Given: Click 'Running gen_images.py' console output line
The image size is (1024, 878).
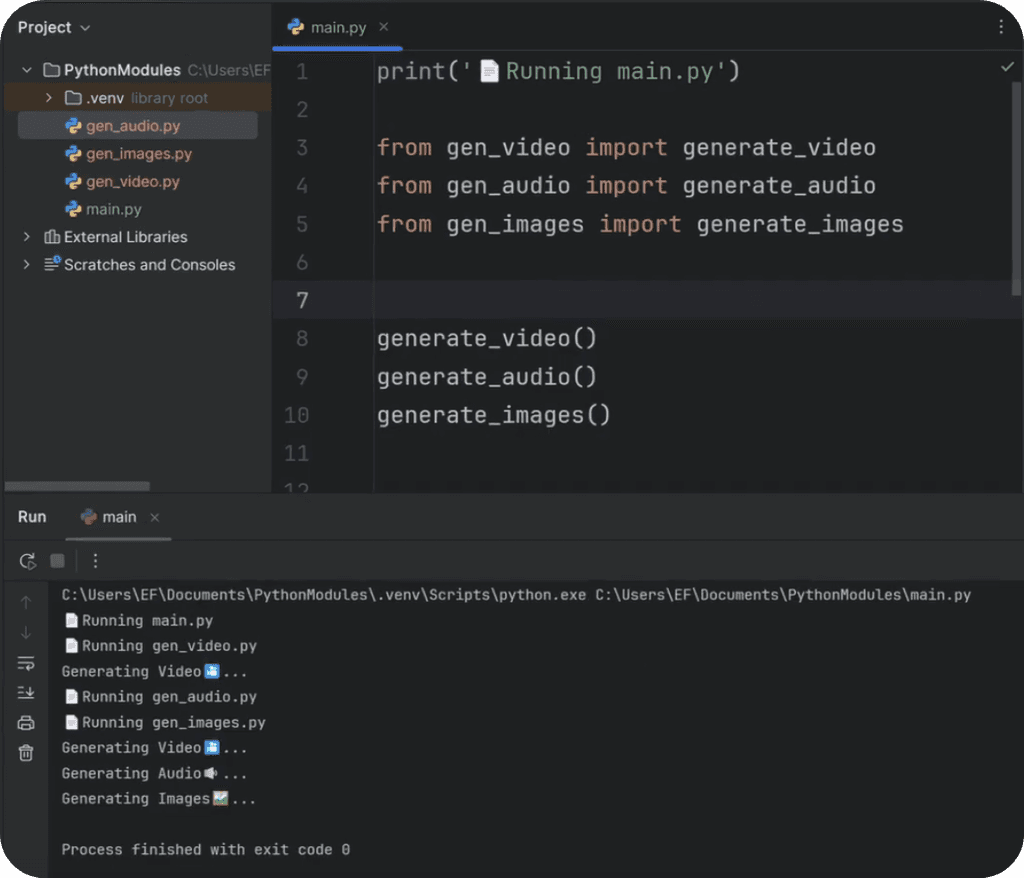Looking at the screenshot, I should [165, 723].
